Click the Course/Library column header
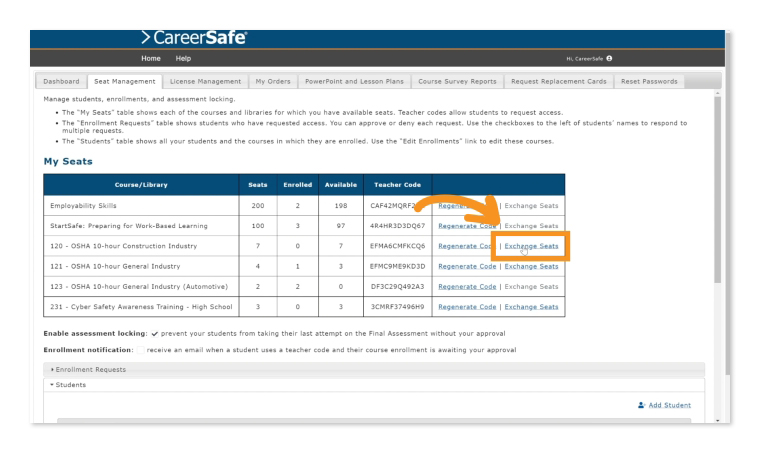This screenshot has width=760, height=453. click(x=141, y=185)
